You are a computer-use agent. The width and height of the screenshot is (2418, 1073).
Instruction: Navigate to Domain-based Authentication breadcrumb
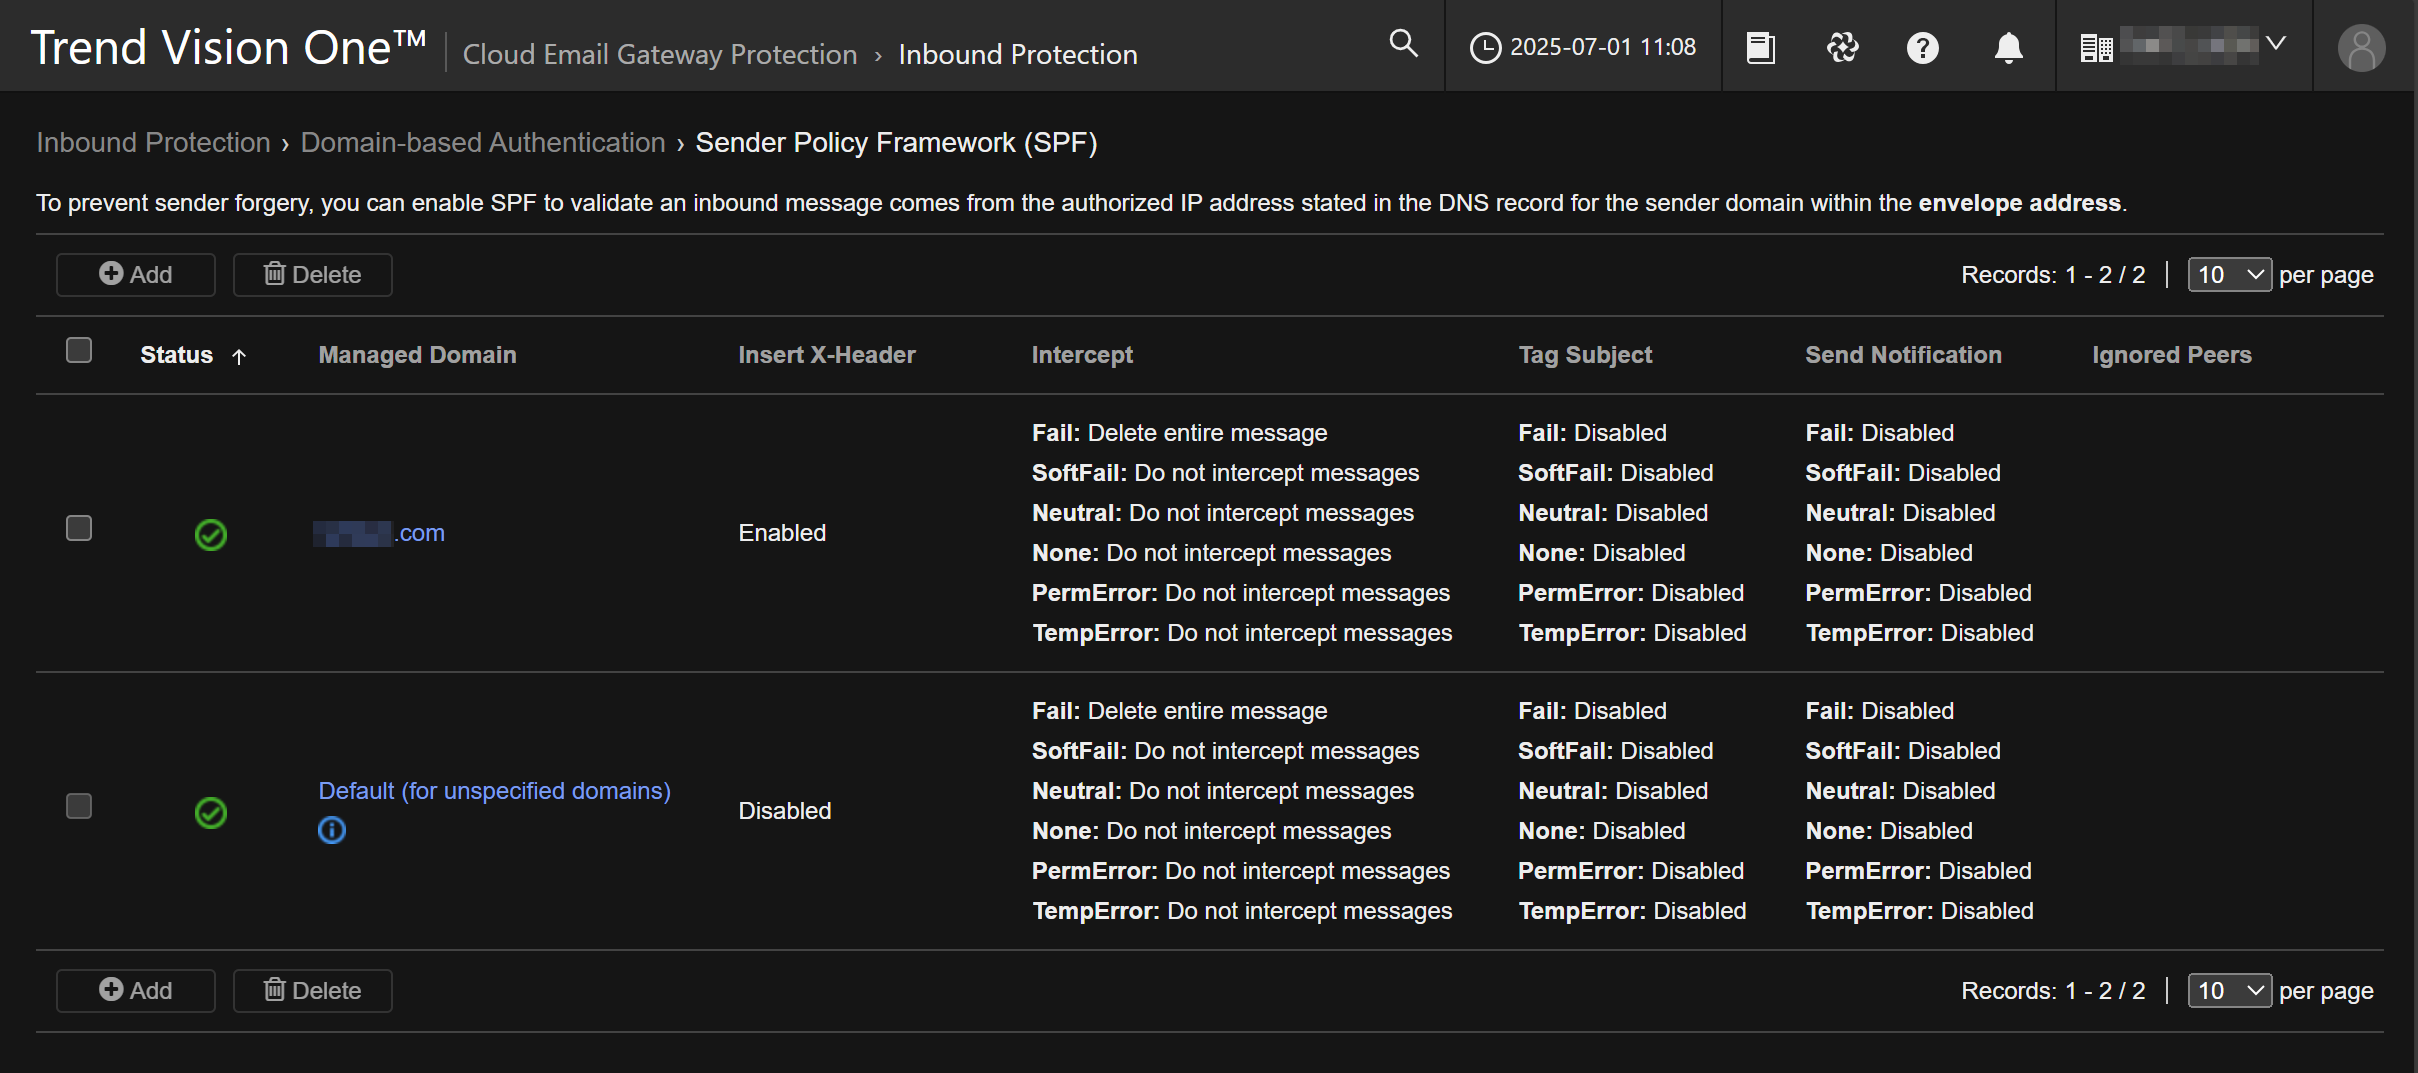[x=483, y=143]
